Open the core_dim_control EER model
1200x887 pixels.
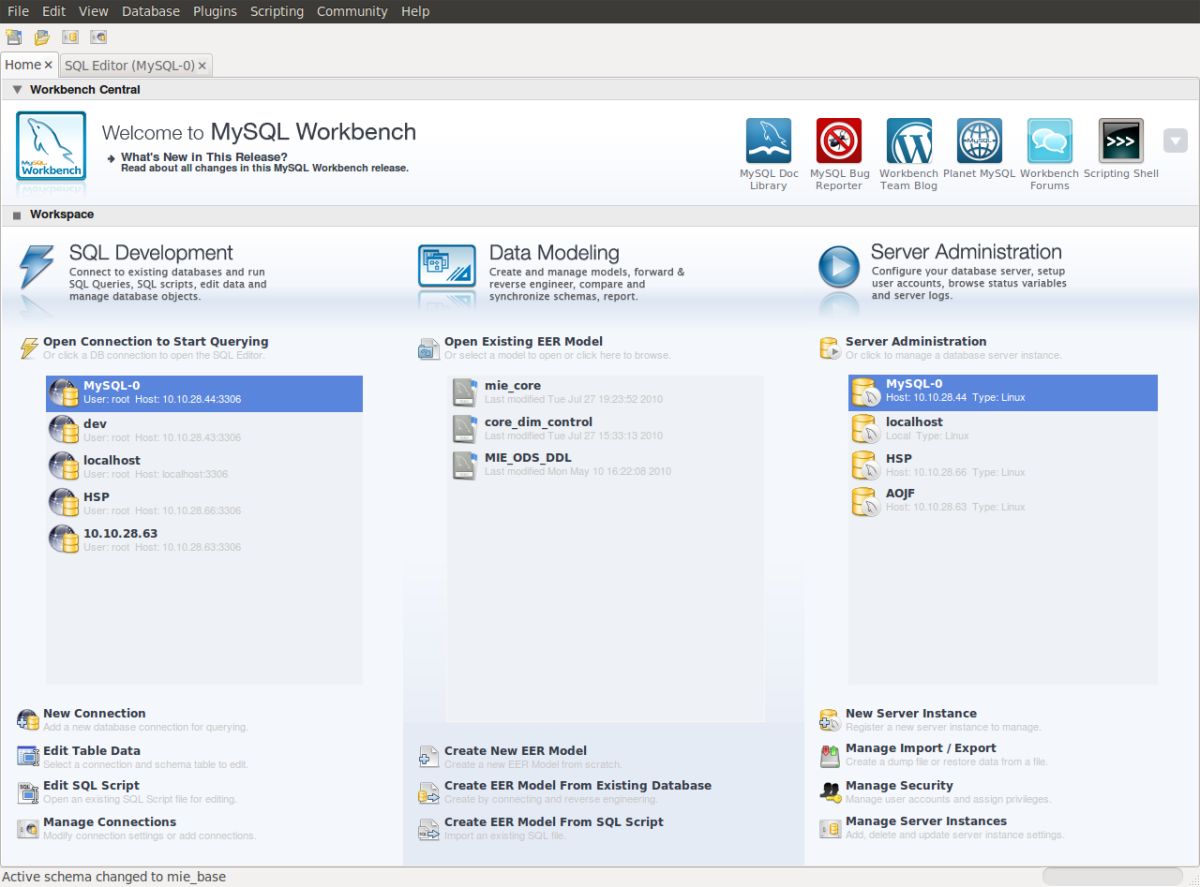point(604,429)
